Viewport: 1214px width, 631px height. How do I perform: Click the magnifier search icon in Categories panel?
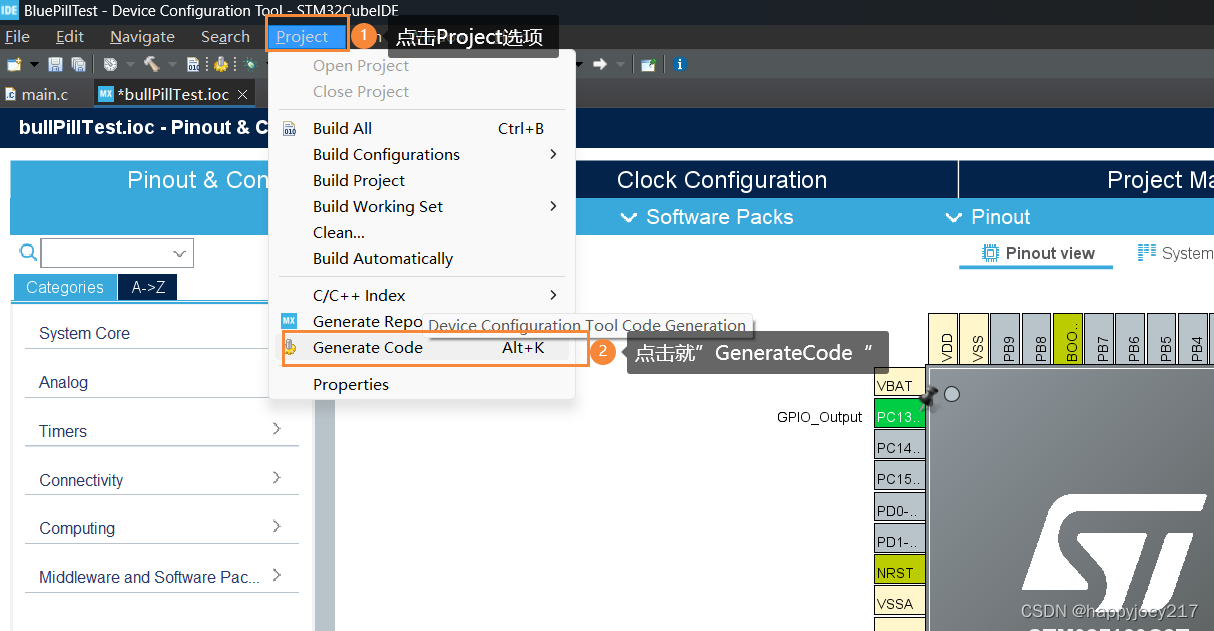[x=28, y=252]
